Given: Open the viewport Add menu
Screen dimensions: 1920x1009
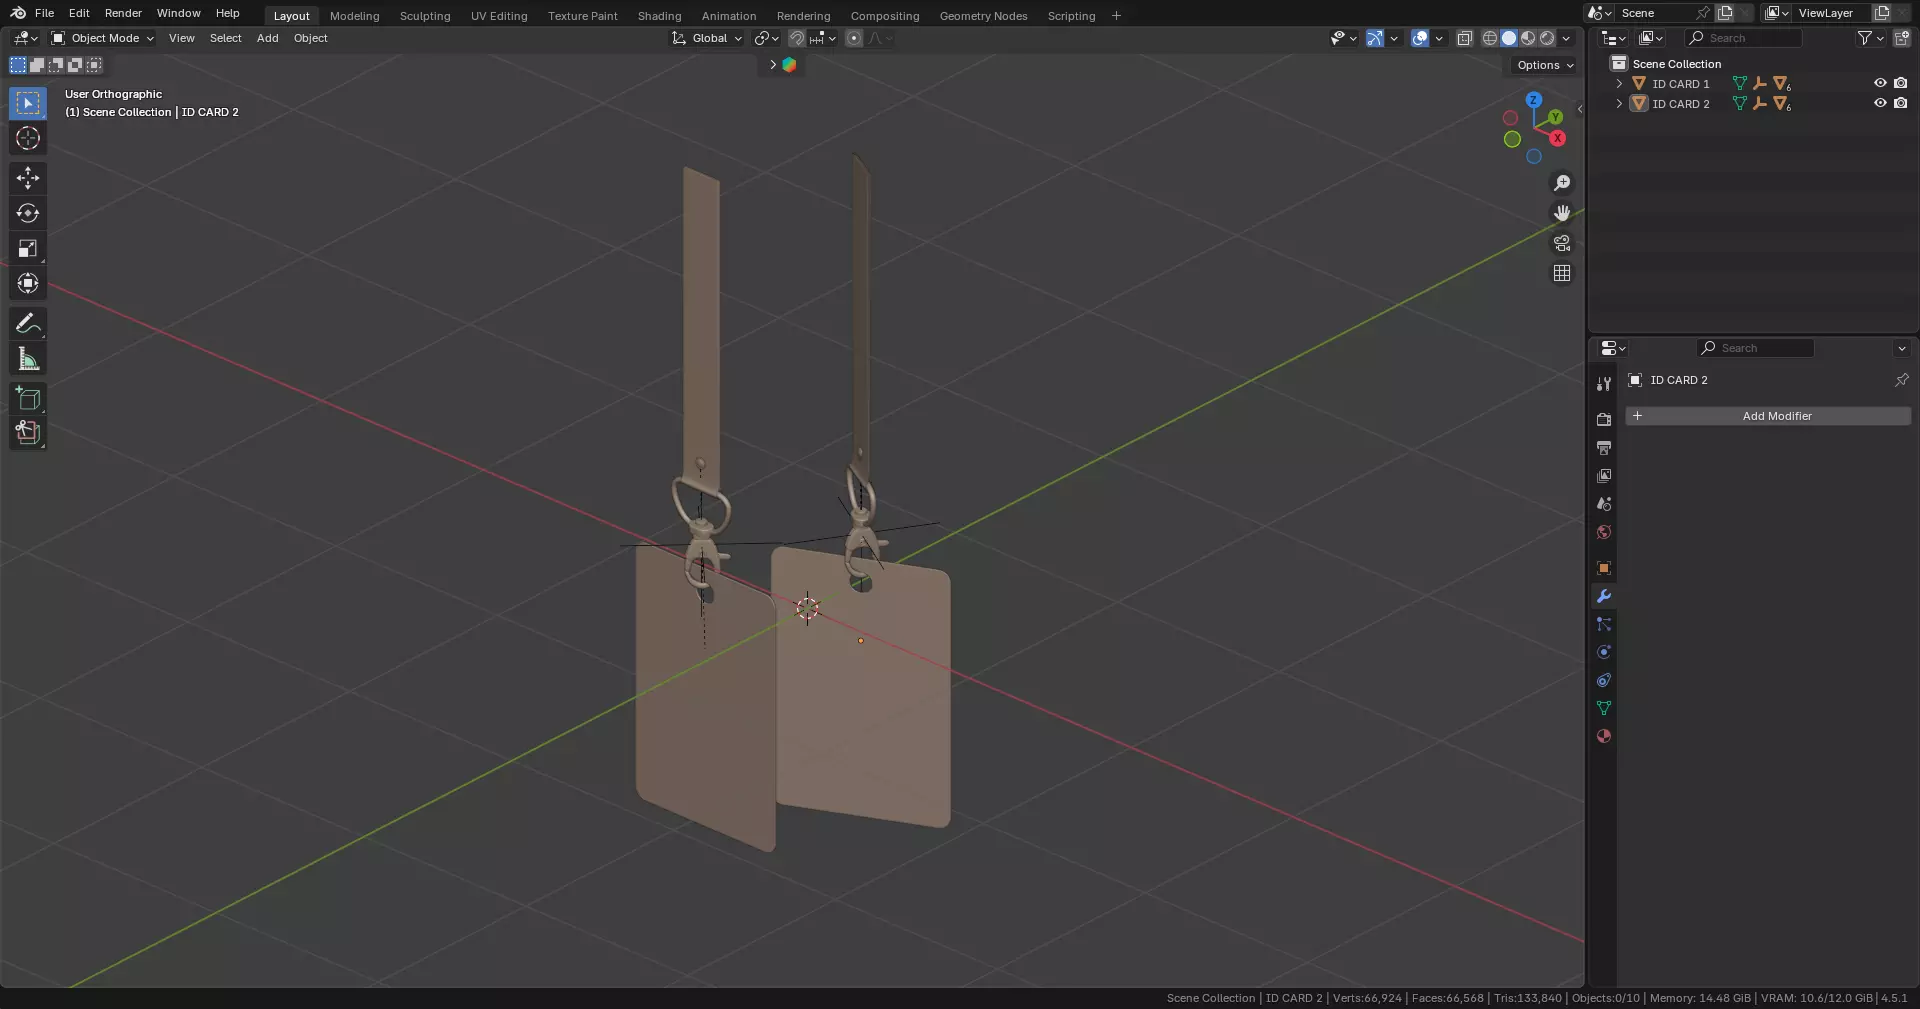Looking at the screenshot, I should pyautogui.click(x=267, y=38).
